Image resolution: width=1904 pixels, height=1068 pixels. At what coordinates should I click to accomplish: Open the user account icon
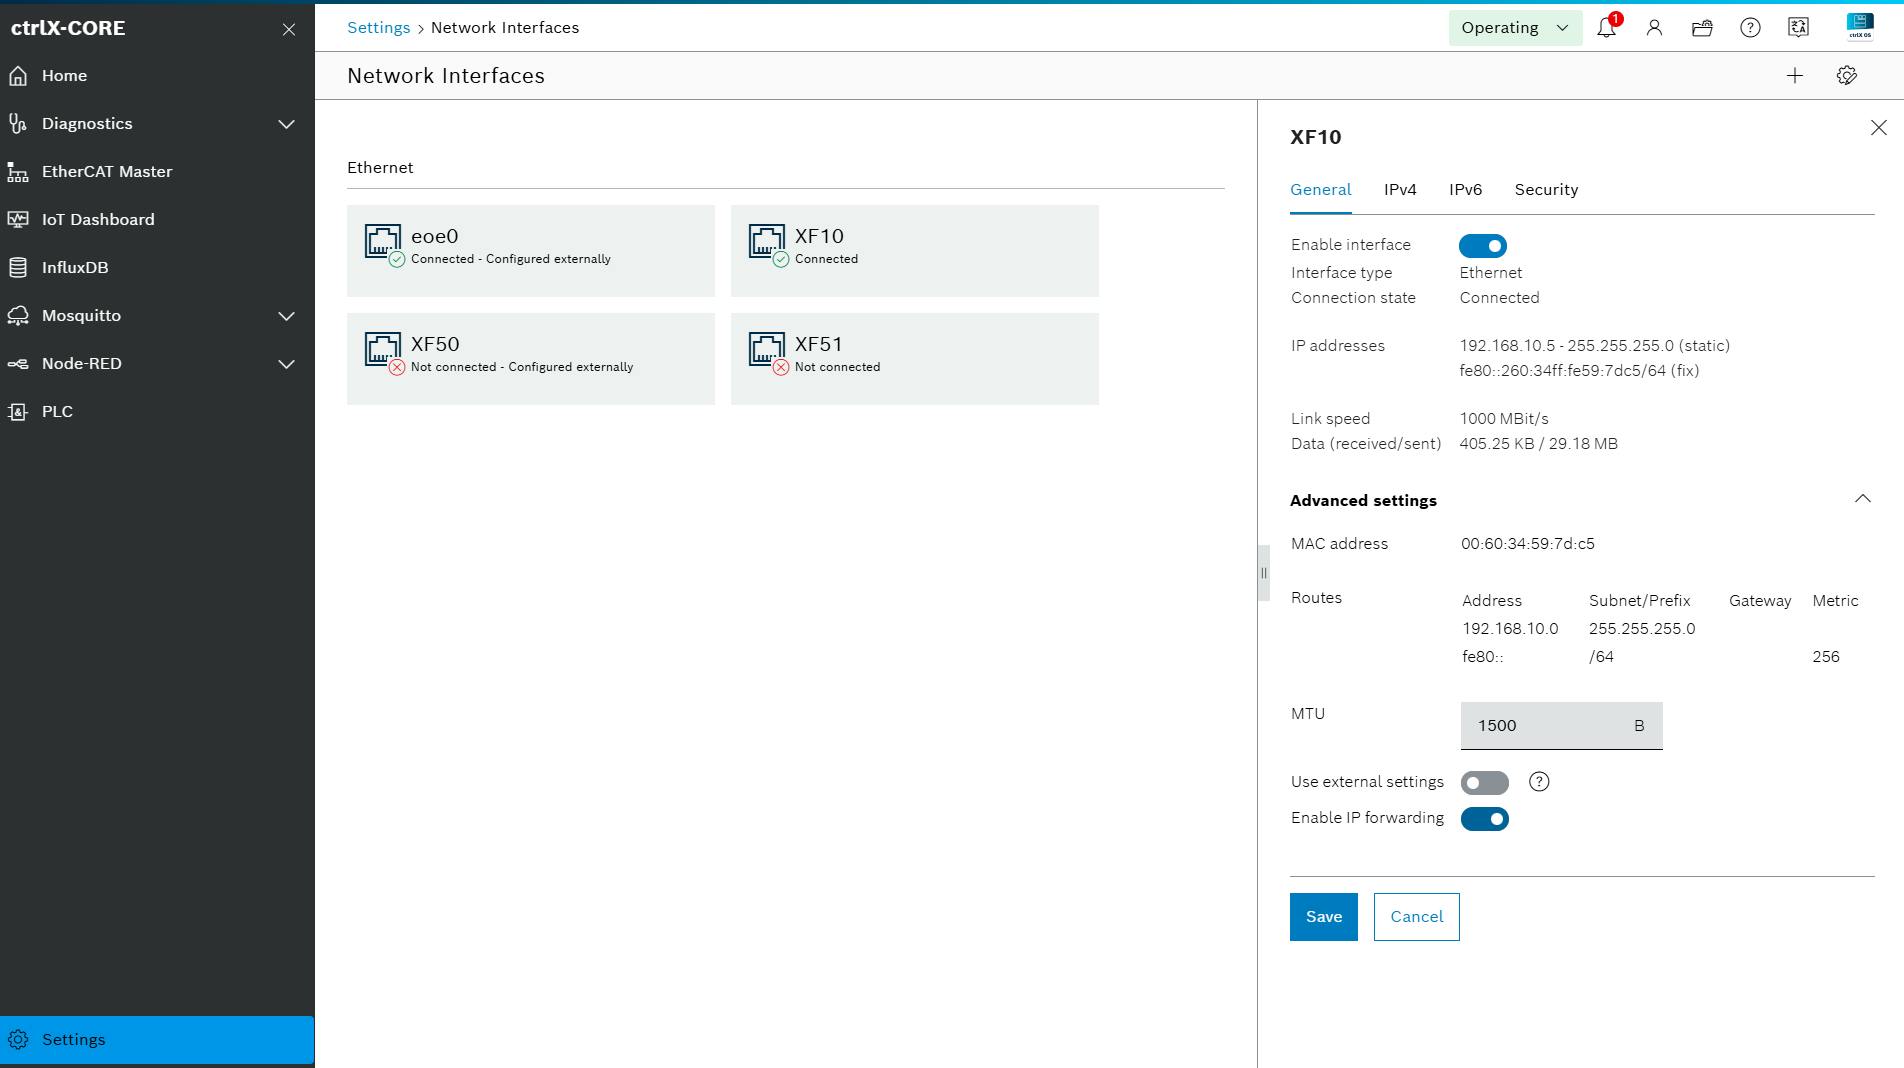(1654, 28)
